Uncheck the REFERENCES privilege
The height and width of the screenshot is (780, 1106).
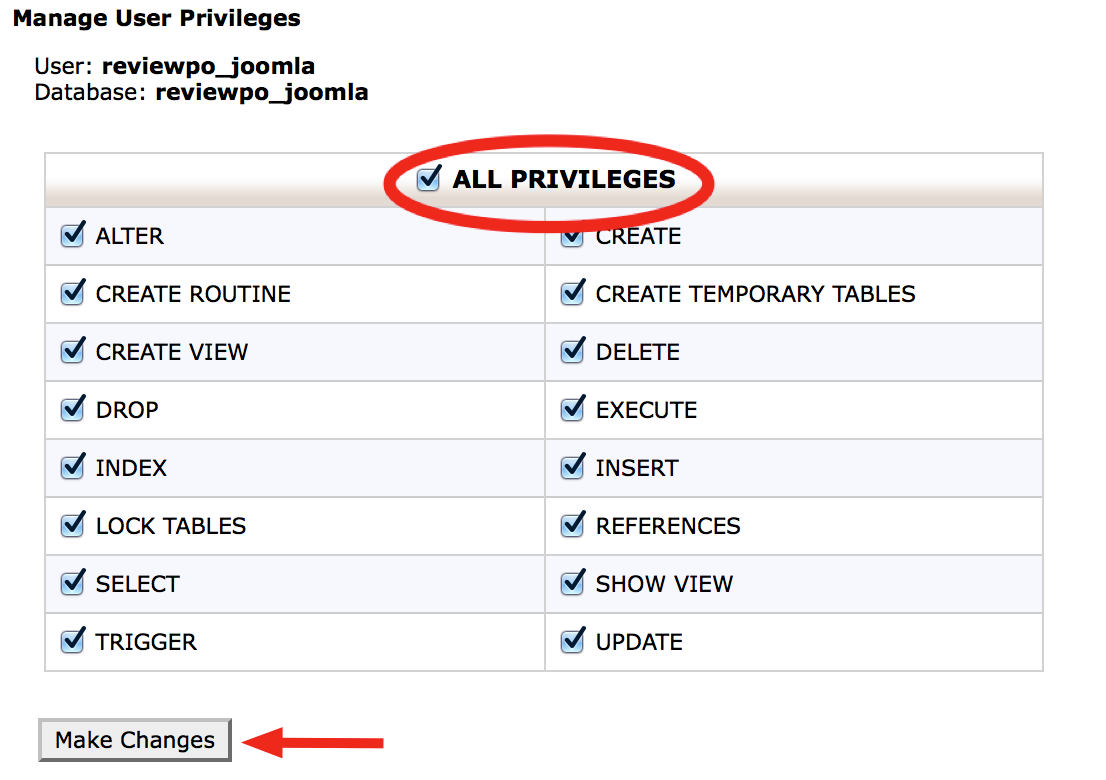572,525
